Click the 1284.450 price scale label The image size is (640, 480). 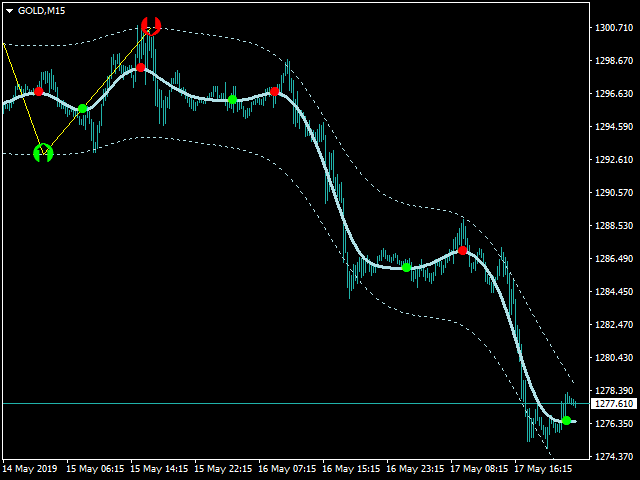point(614,292)
